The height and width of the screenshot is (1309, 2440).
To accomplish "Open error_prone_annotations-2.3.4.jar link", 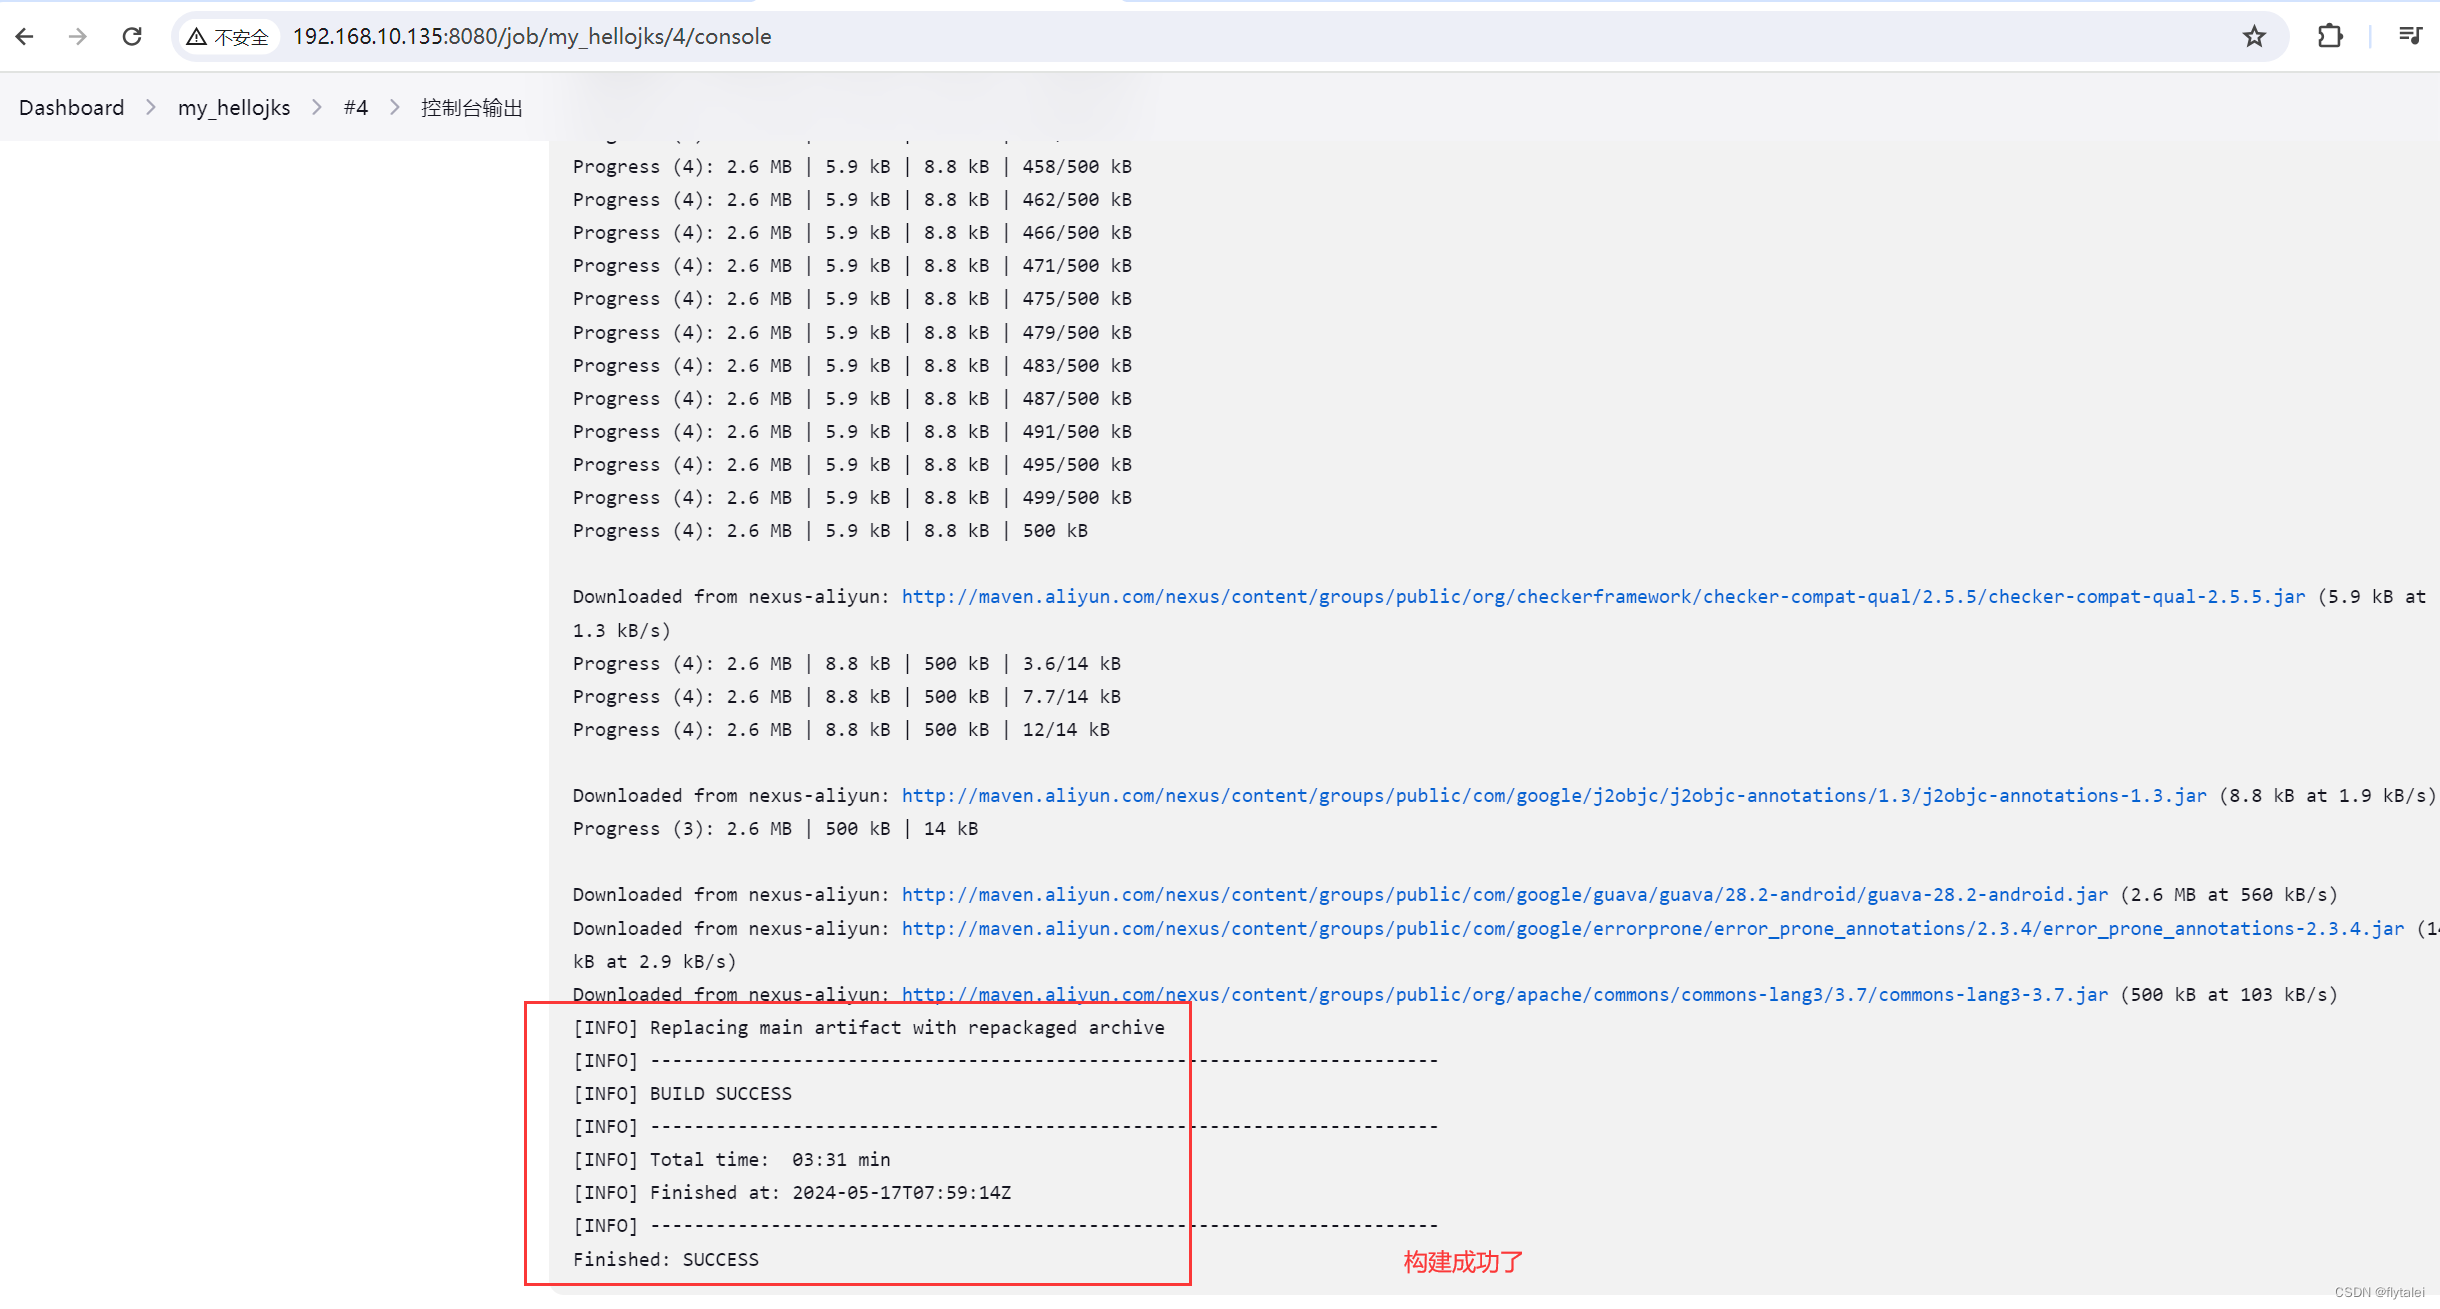I will click(1653, 929).
